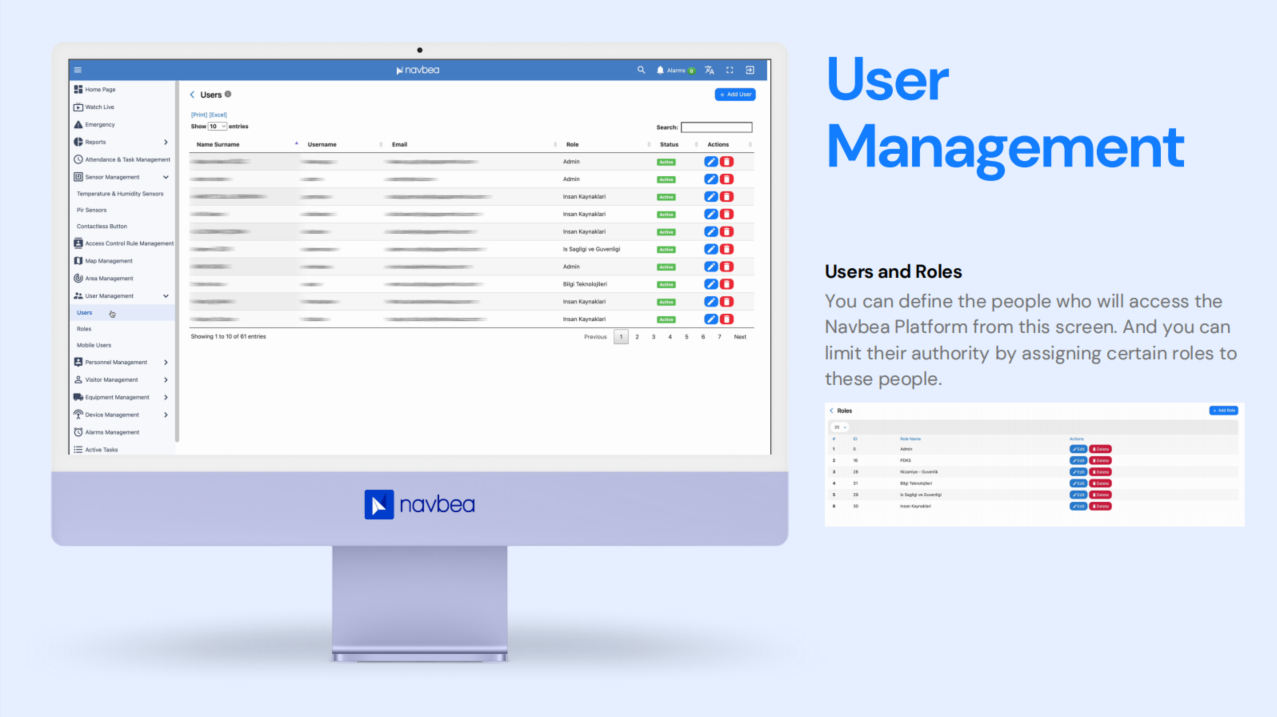Open Roles under User Management
1277x717 pixels.
84,329
